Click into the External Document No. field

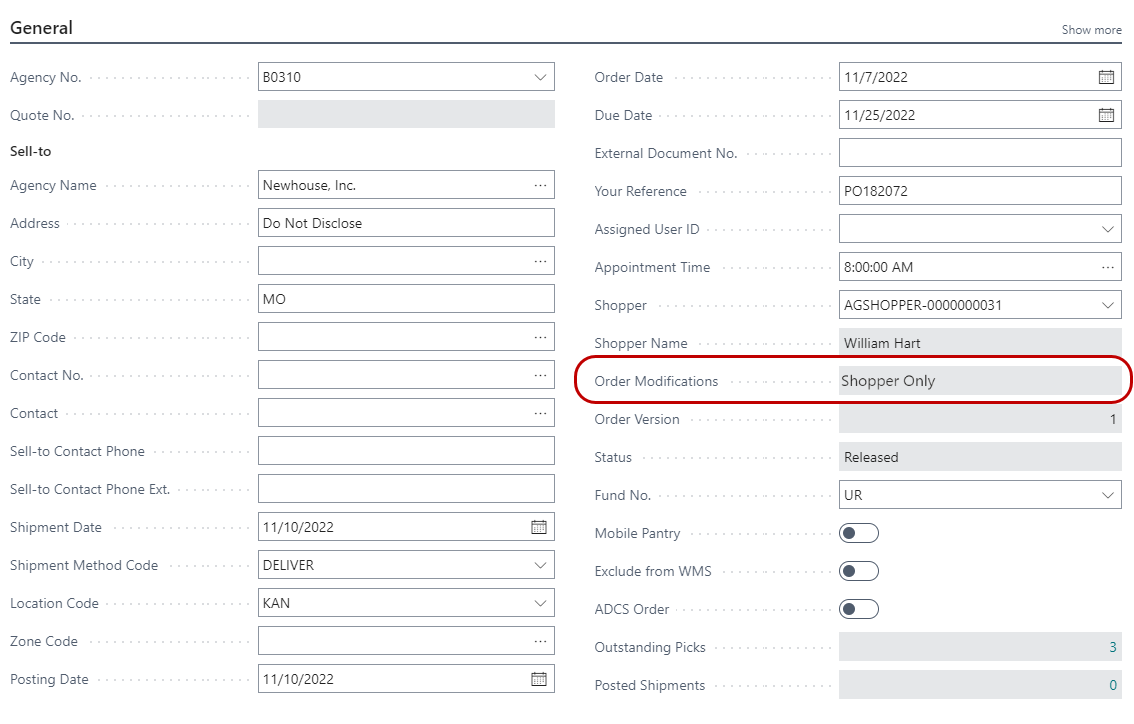click(979, 153)
